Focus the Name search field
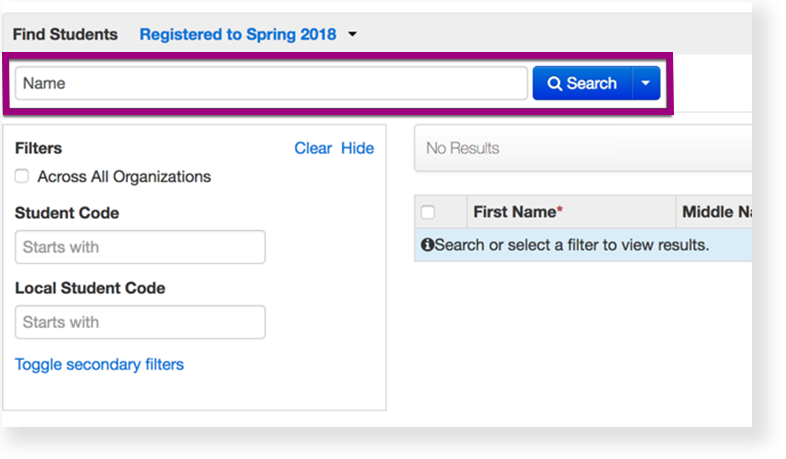Viewport: 786px width, 459px height. pos(270,84)
